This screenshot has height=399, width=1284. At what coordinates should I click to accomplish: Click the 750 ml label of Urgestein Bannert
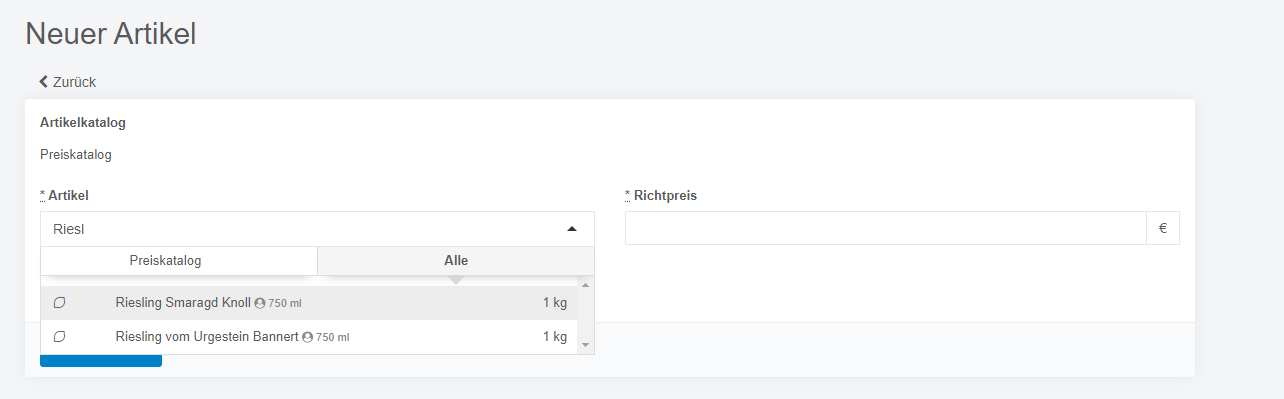[x=333, y=338]
